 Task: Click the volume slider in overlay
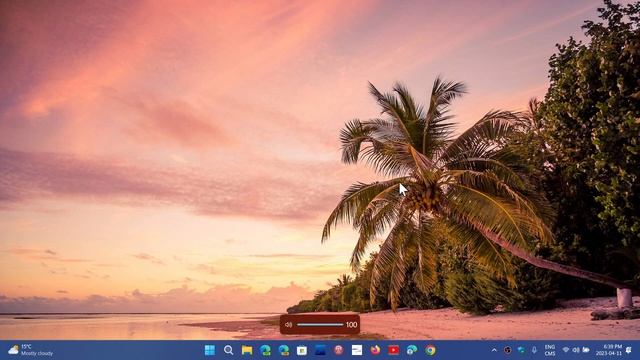[320, 325]
